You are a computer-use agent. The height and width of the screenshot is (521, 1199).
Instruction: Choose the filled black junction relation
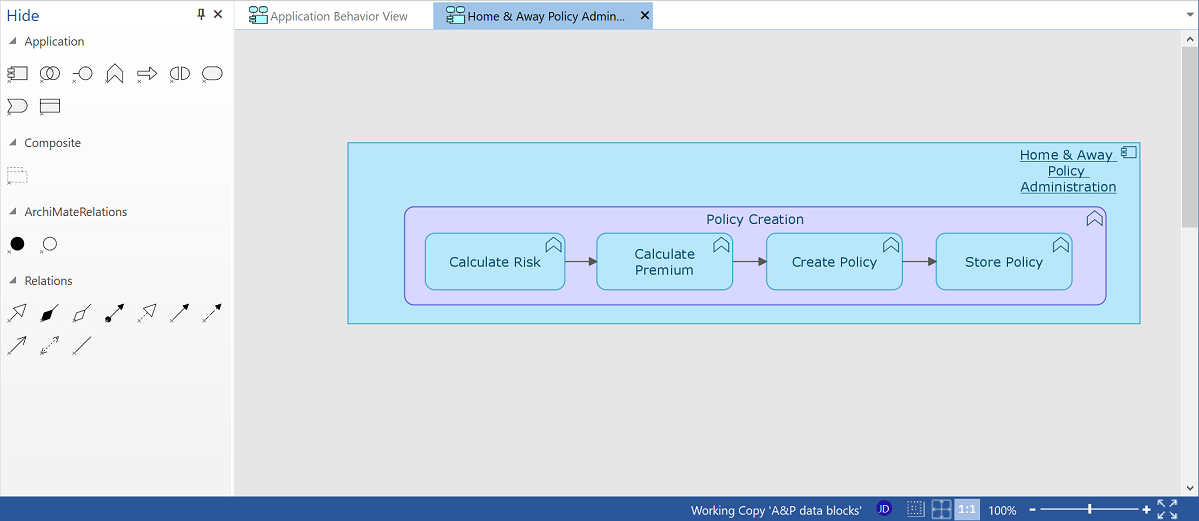(x=17, y=243)
